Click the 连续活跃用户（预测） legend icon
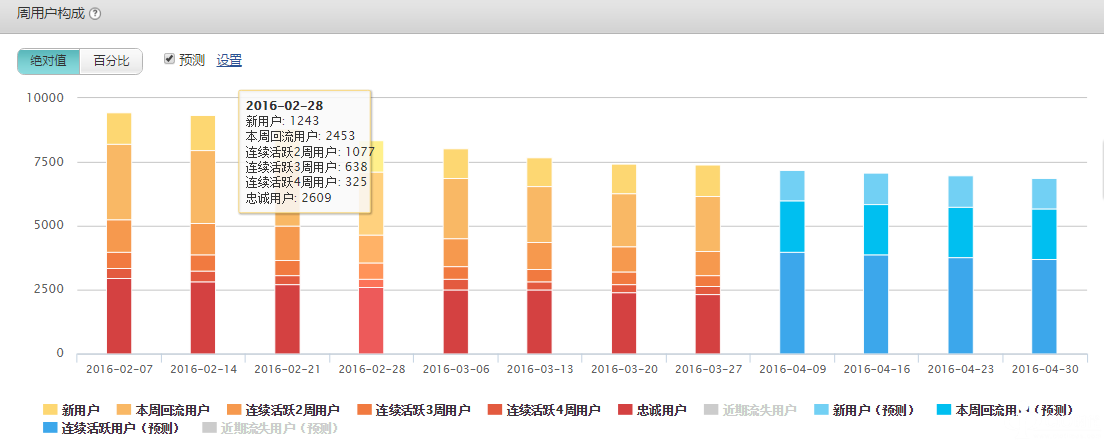The image size is (1104, 442). coord(50,428)
